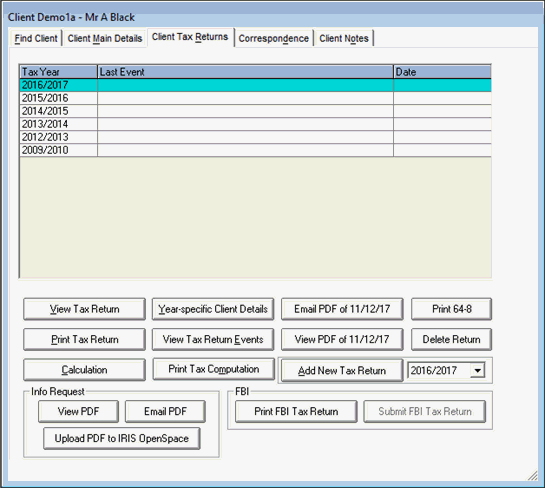Upload PDF to IRIS OpenSpace

122,439
